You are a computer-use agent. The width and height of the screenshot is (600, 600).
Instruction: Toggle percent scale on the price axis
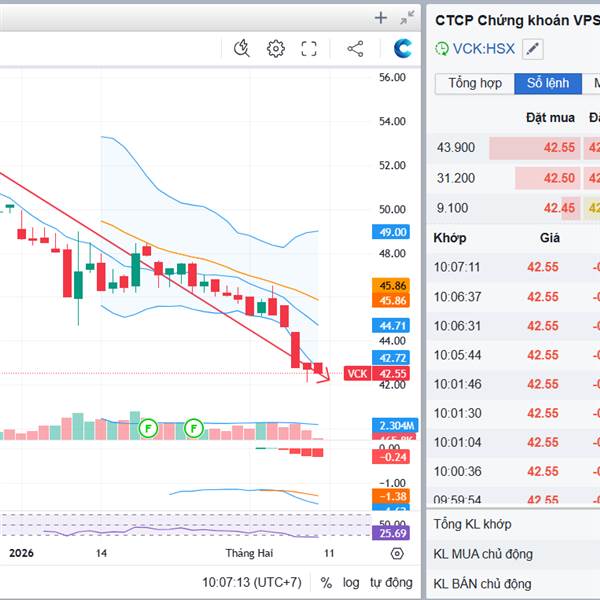pyautogui.click(x=326, y=582)
